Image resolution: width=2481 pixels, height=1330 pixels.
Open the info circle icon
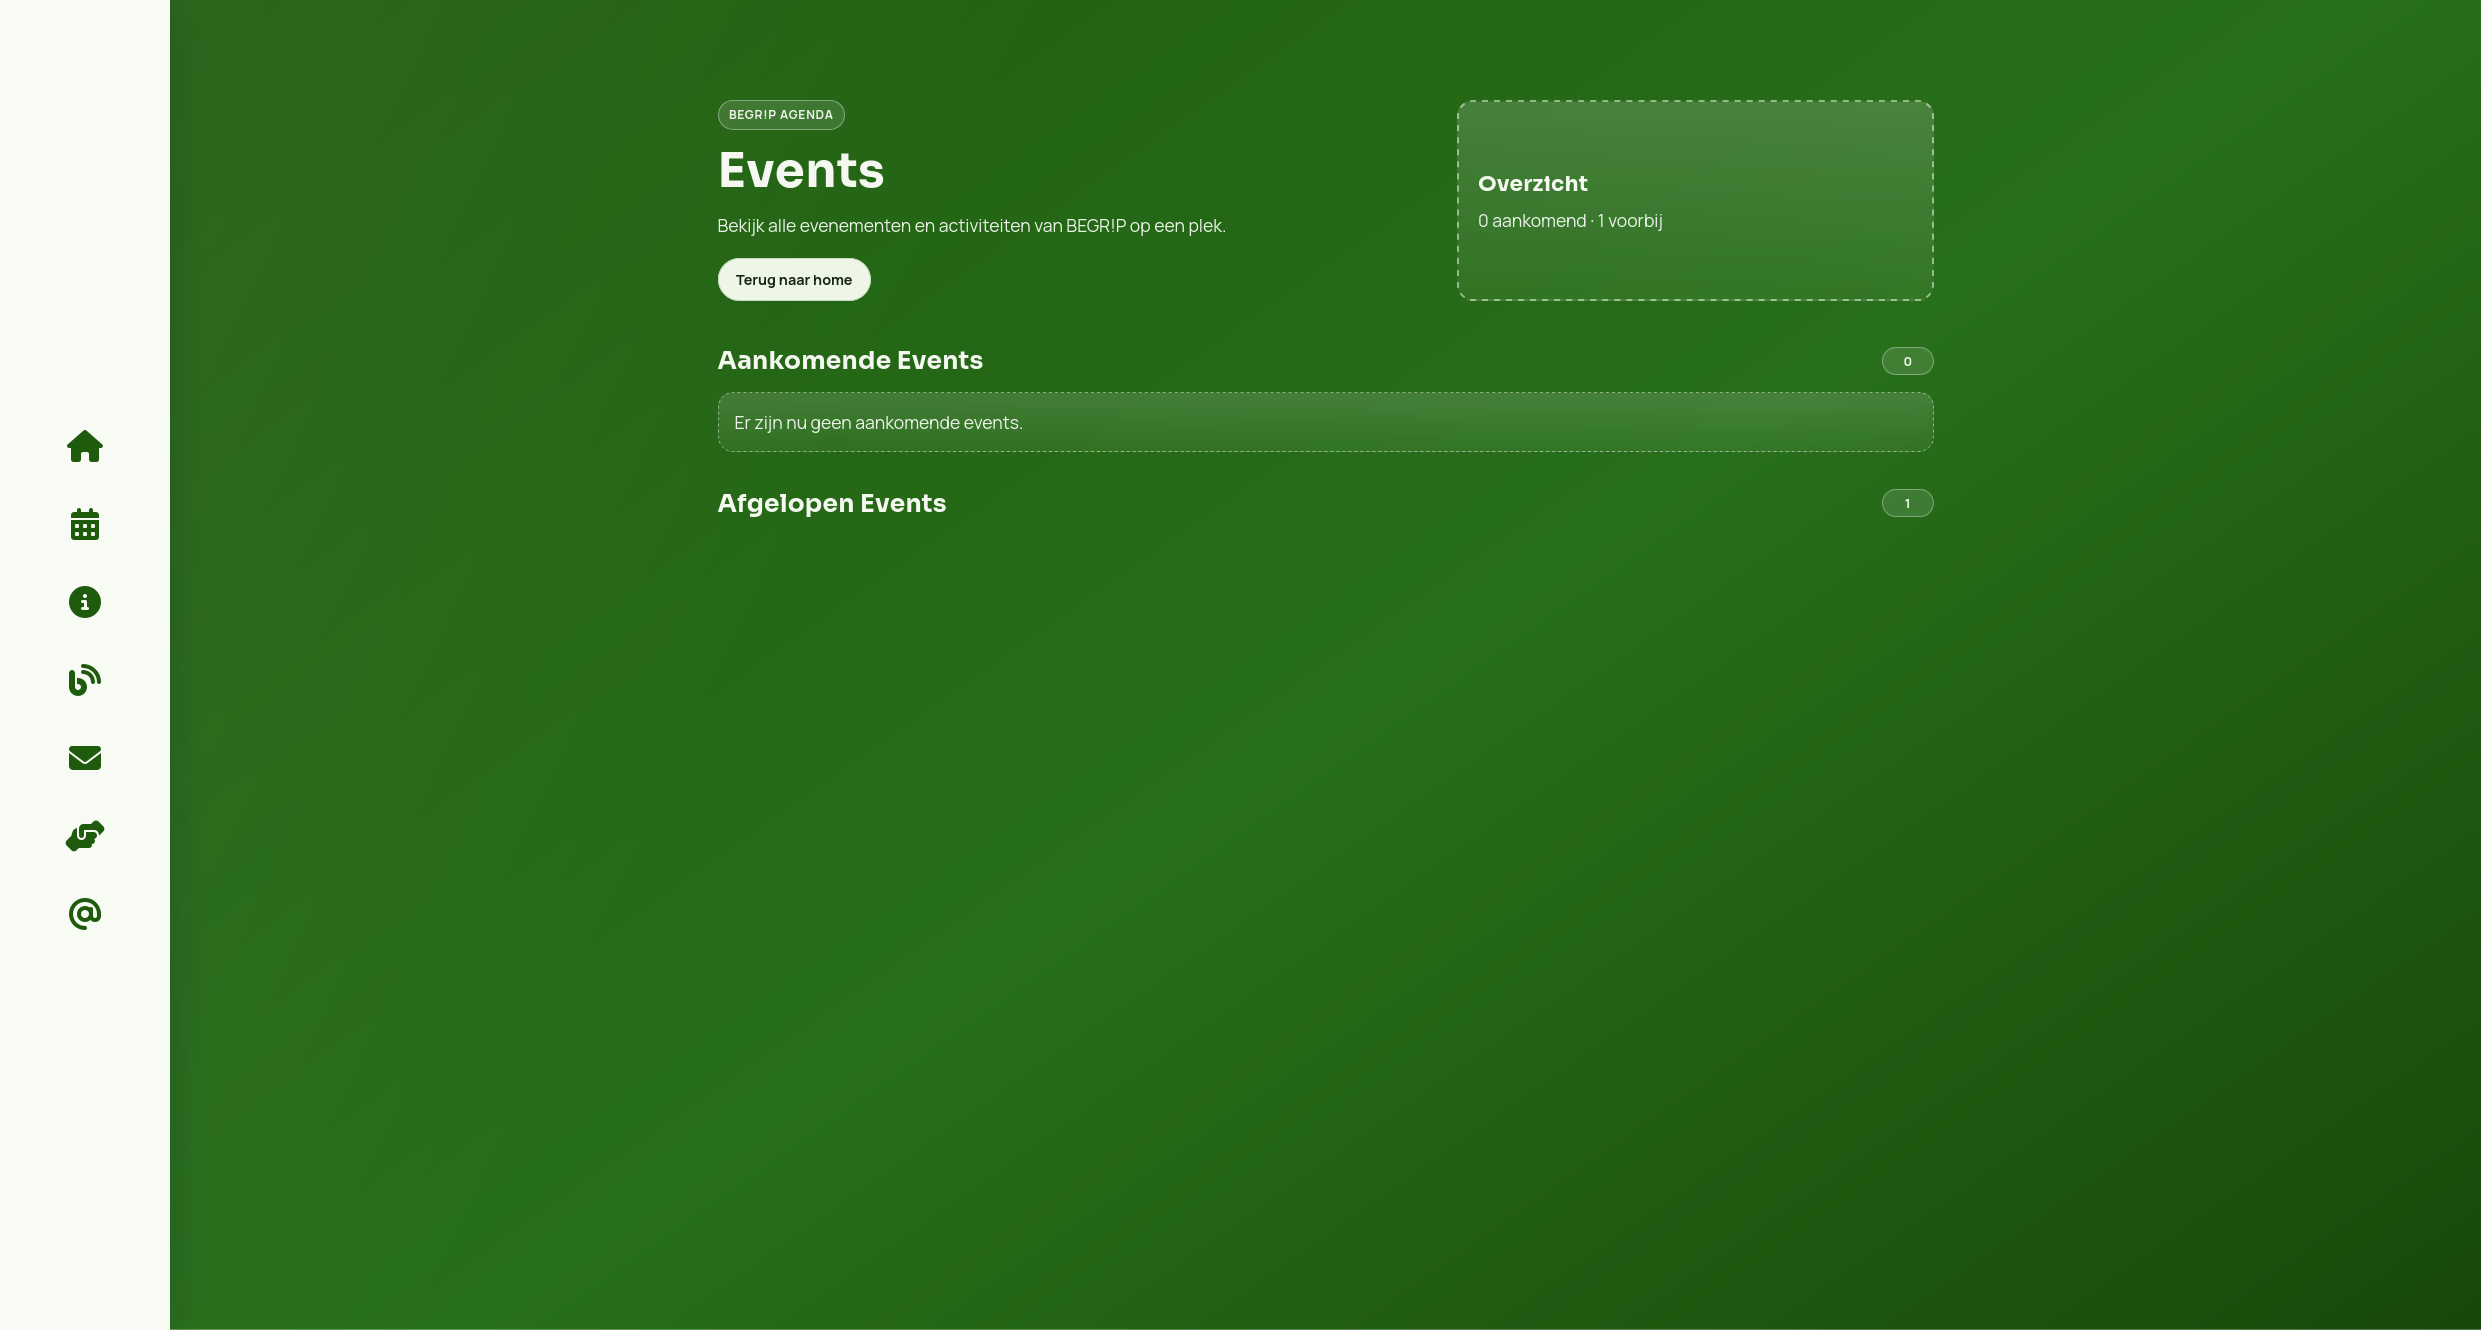85,602
